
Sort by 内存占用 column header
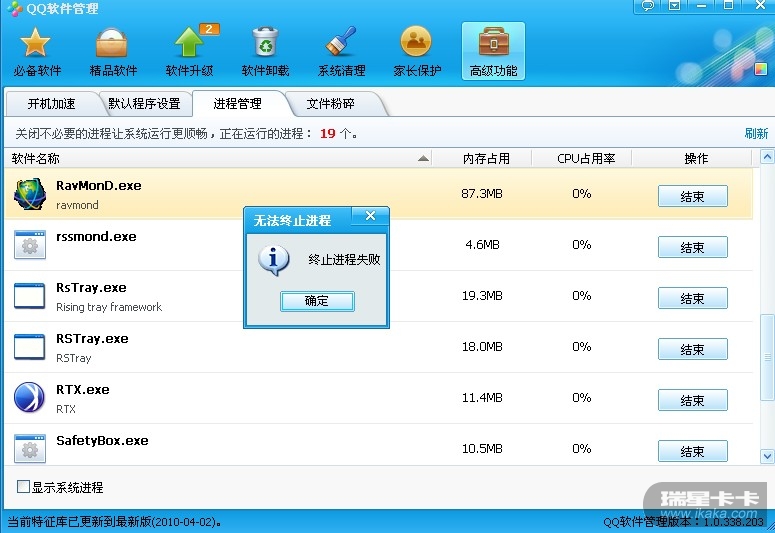(x=486, y=159)
